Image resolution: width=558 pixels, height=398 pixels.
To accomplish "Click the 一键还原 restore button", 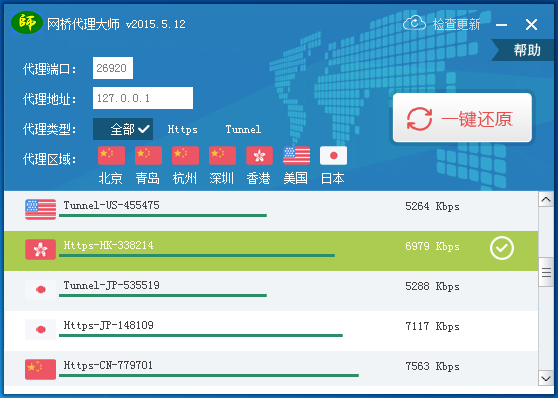I will 462,118.
